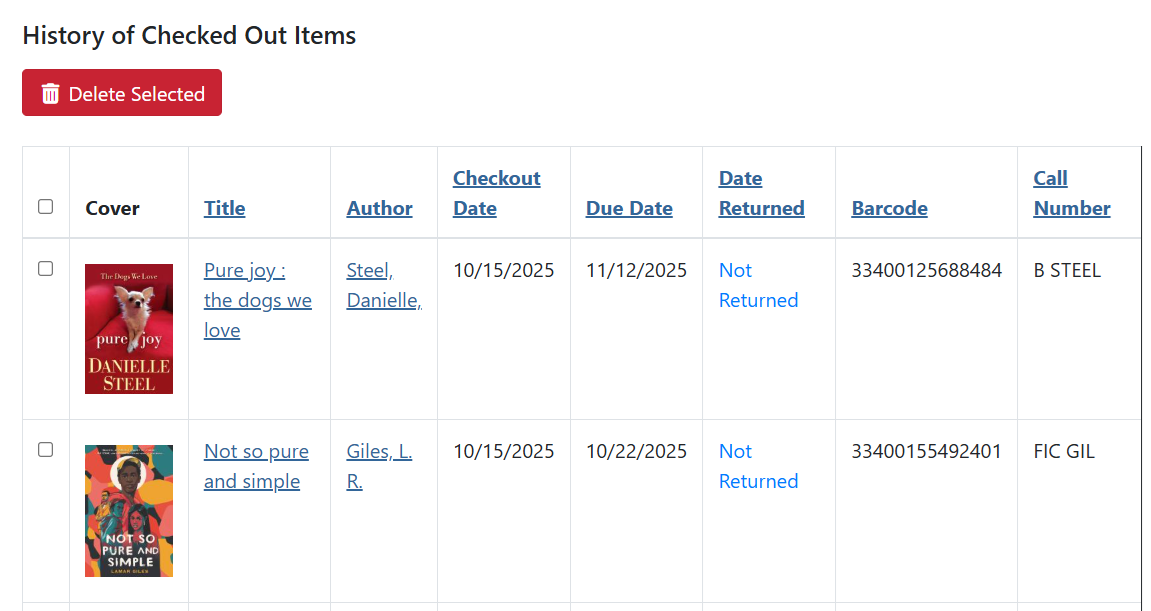This screenshot has width=1151, height=611.
Task: View author Steel, Danielle
Action: click(383, 285)
